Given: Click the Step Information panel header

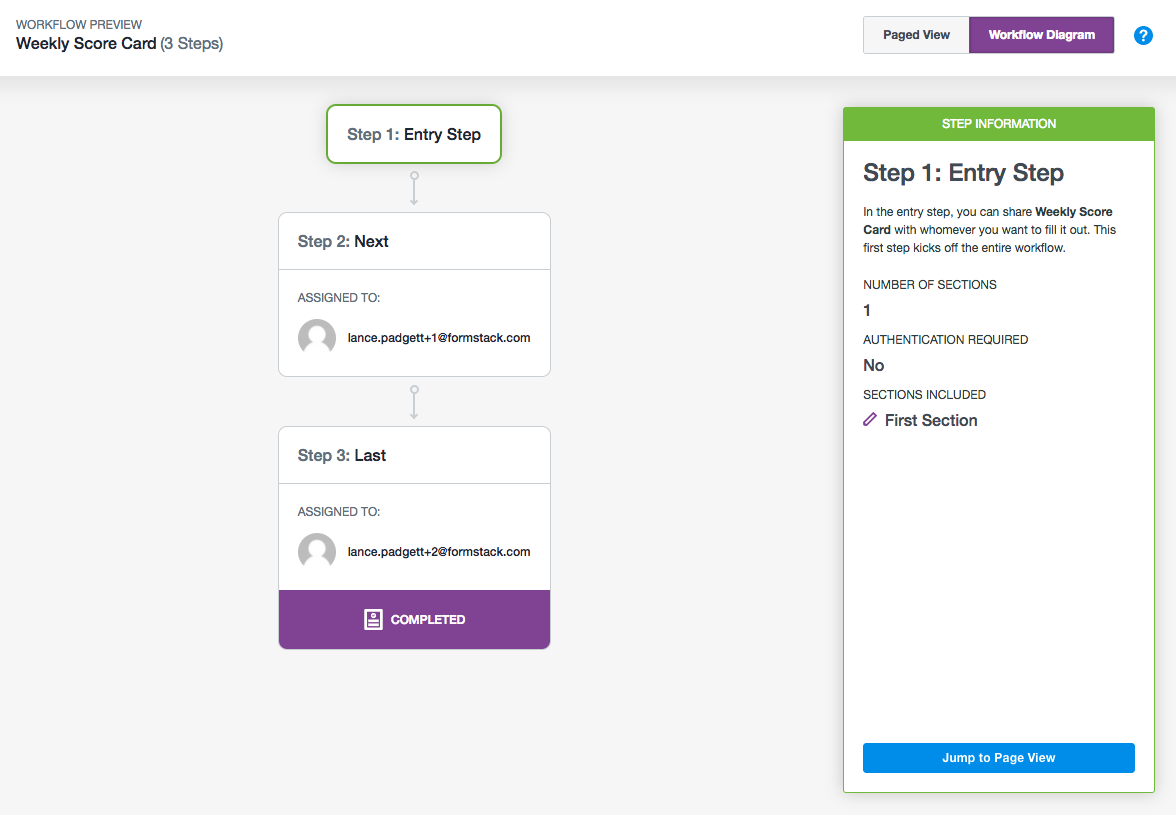Looking at the screenshot, I should (998, 124).
